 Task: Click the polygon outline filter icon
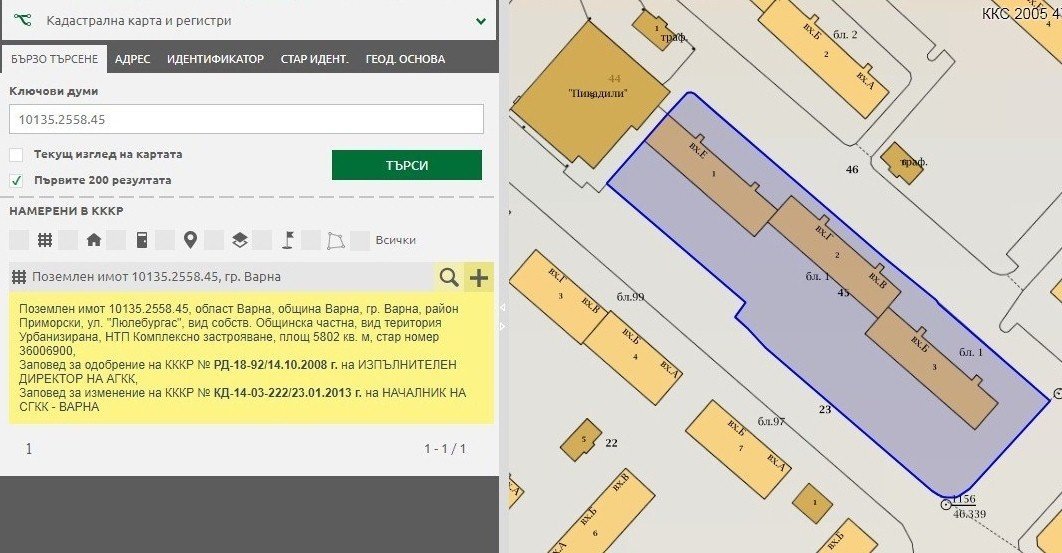coord(337,240)
